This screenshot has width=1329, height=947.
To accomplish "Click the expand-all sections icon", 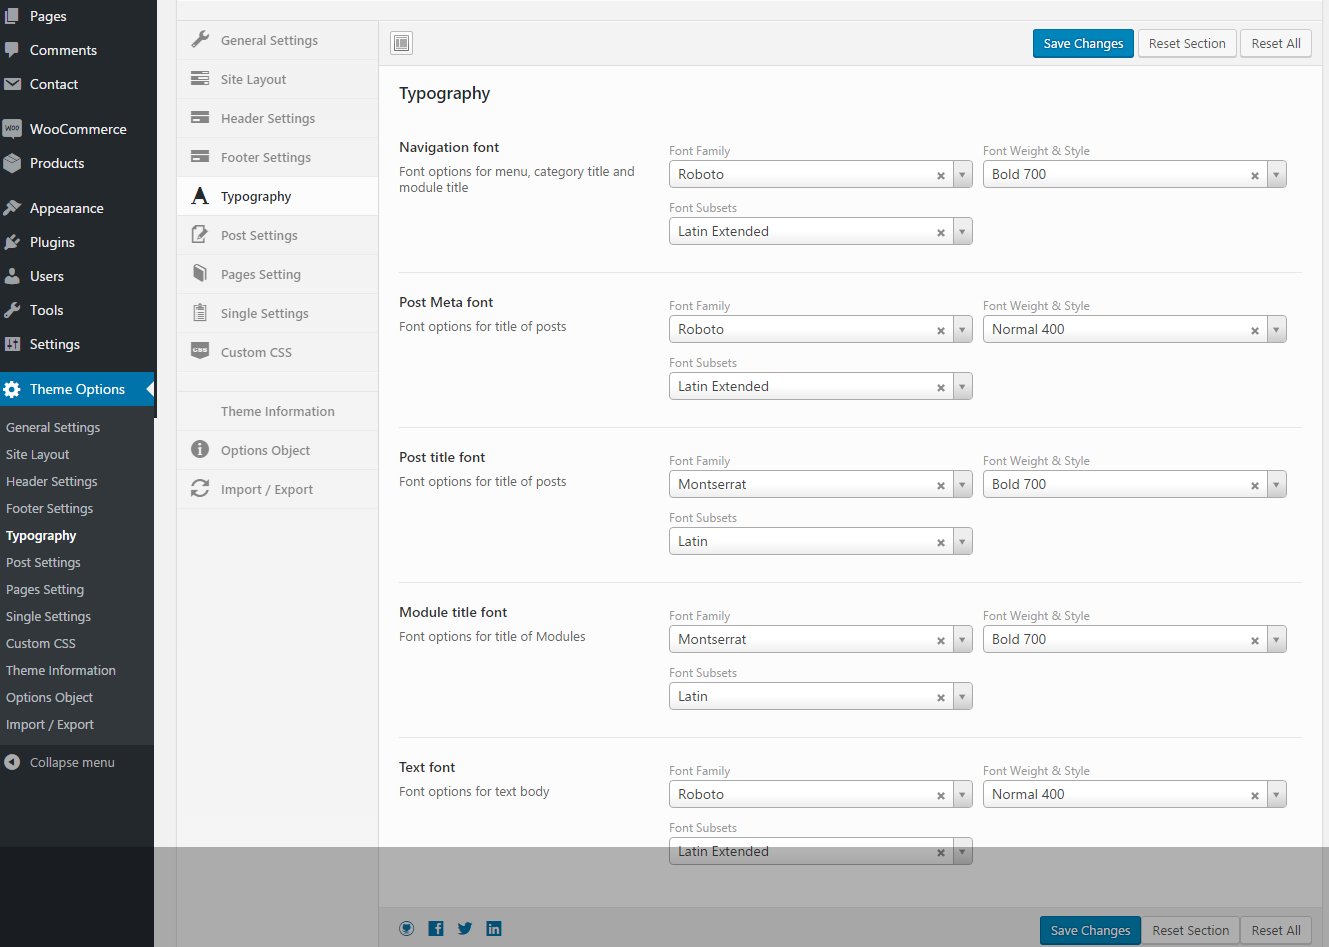I will pyautogui.click(x=401, y=43).
